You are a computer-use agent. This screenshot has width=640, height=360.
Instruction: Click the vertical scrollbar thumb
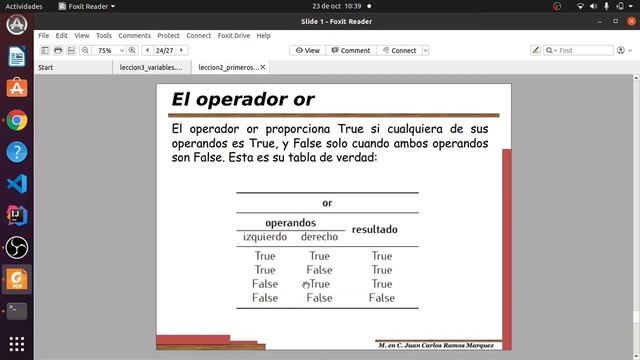[636, 317]
